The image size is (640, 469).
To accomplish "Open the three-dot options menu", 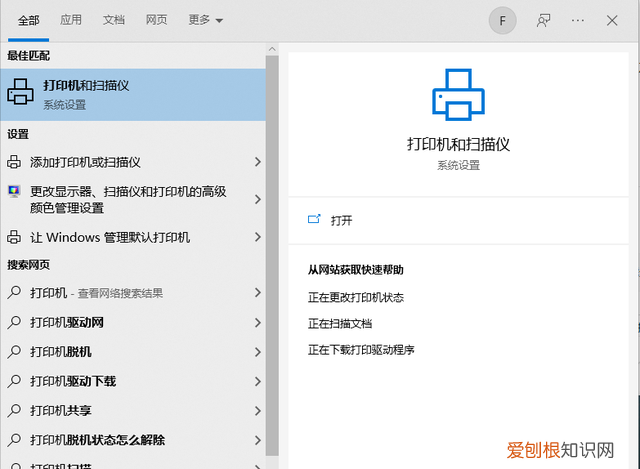I will pyautogui.click(x=578, y=20).
